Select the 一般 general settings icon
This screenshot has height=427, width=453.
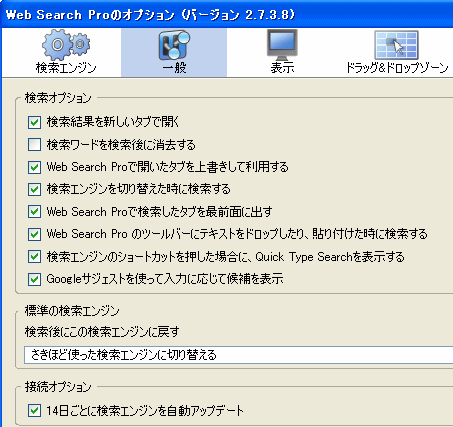point(174,45)
